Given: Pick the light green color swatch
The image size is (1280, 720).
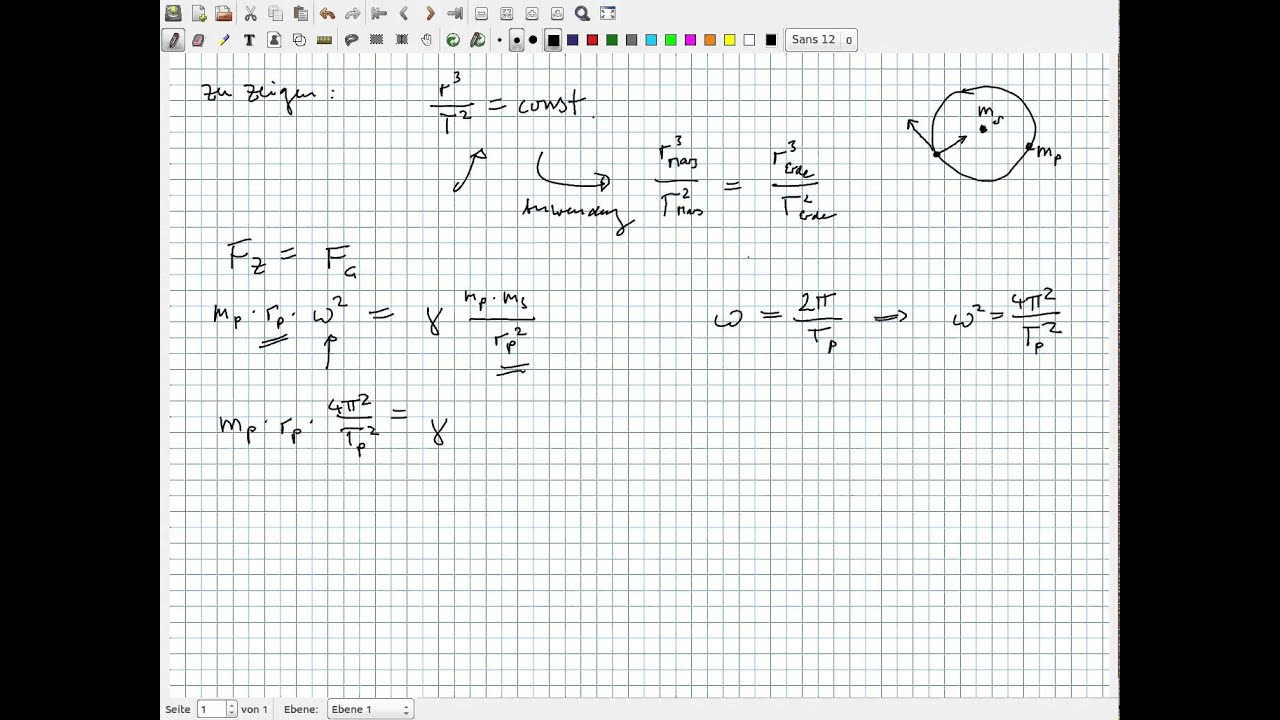Looking at the screenshot, I should pyautogui.click(x=671, y=40).
